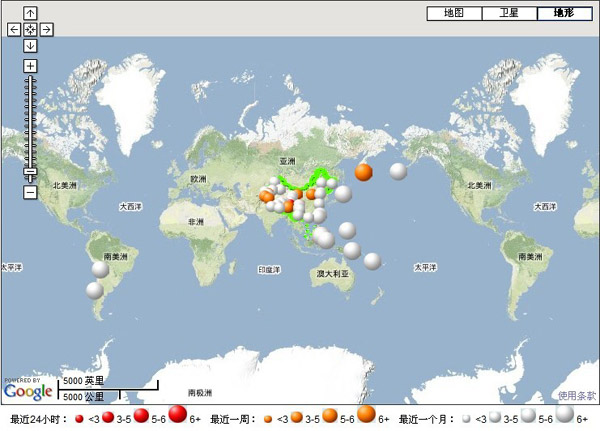Click the 最近一周 legend label

pos(233,420)
